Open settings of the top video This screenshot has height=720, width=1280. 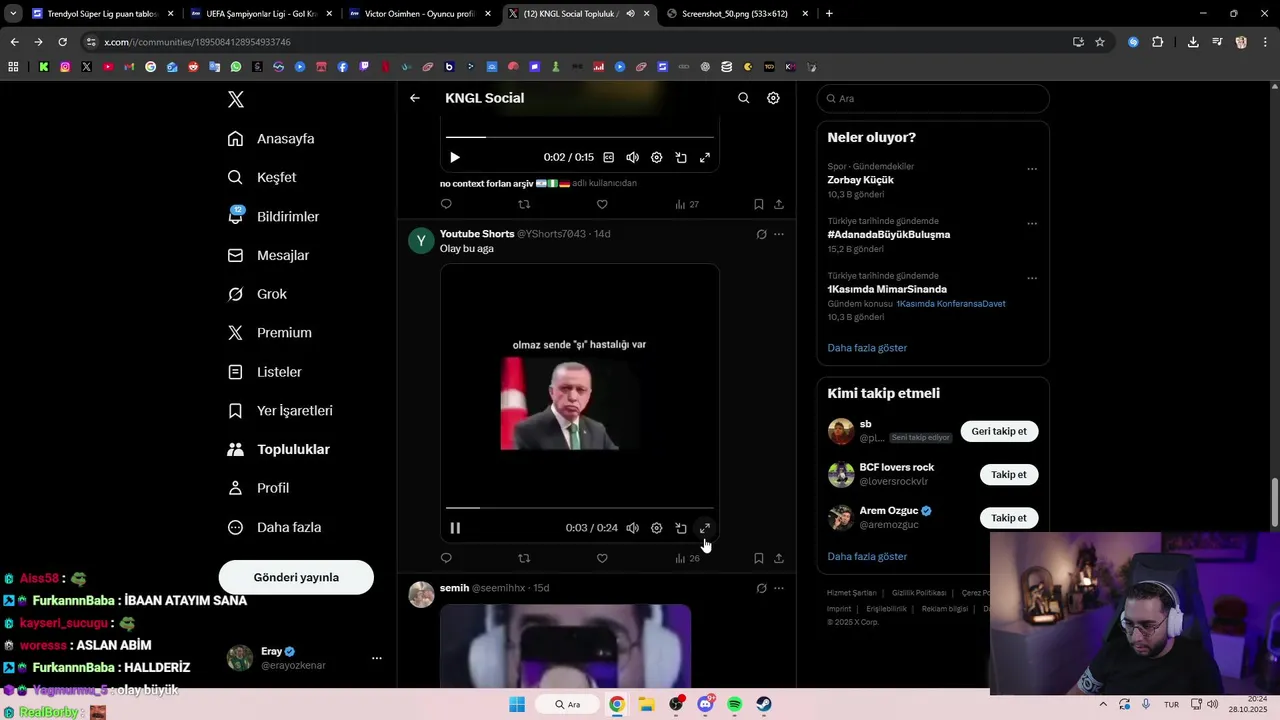(x=656, y=157)
